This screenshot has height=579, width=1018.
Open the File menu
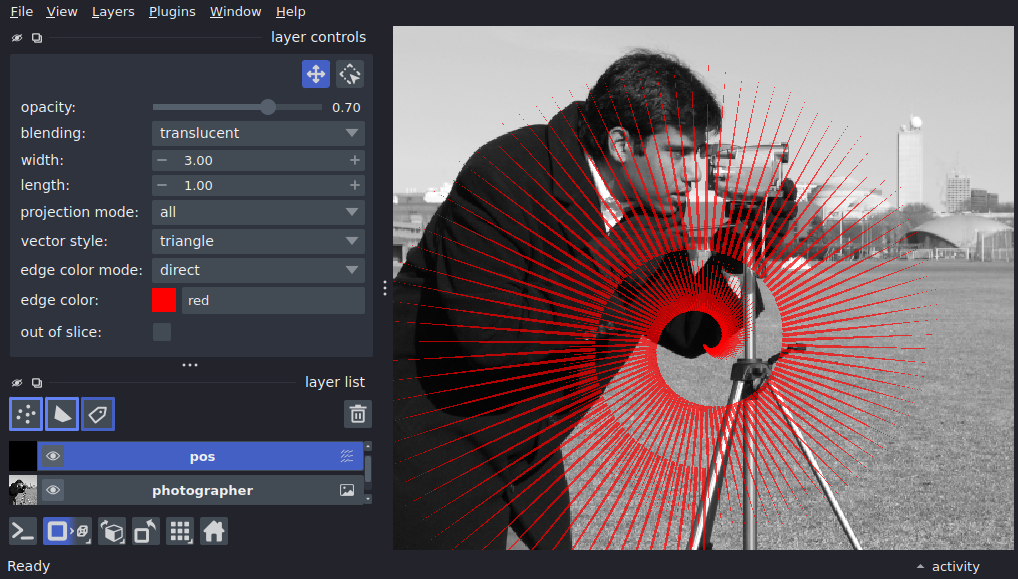coord(21,12)
